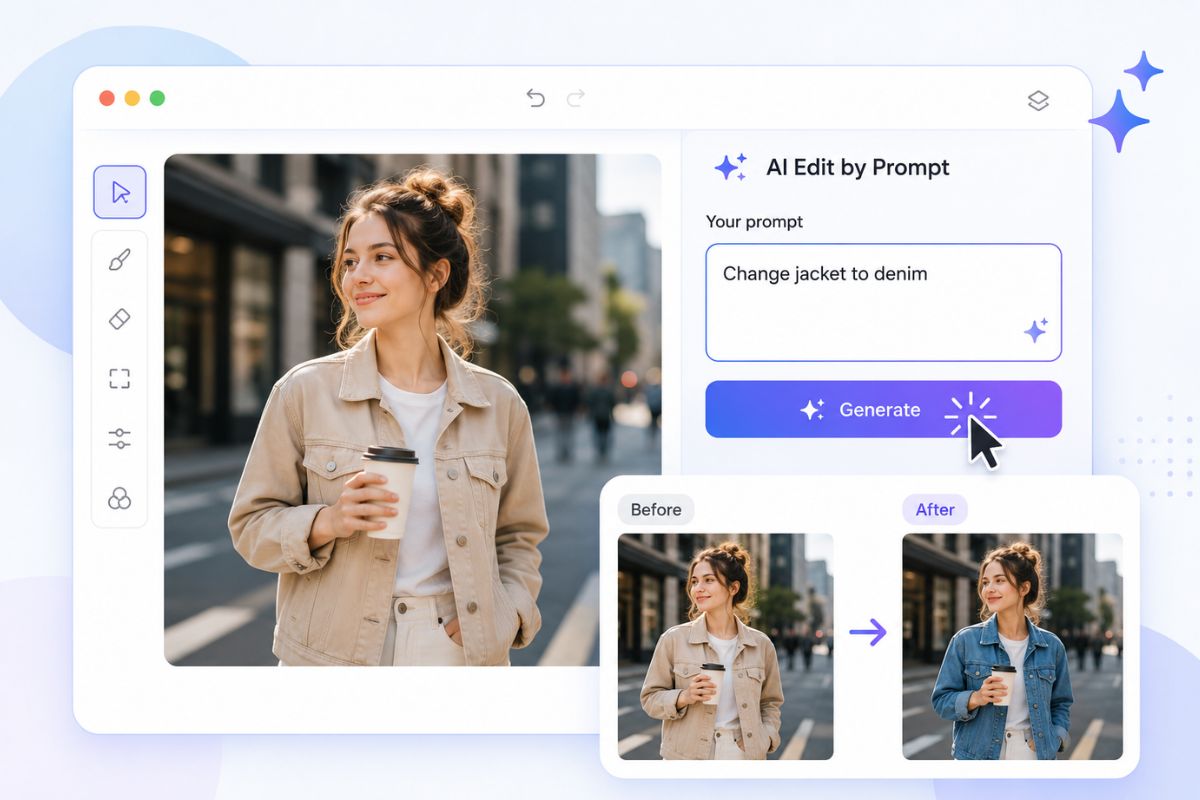Click the Undo arrow
The width and height of the screenshot is (1200, 800).
(536, 98)
